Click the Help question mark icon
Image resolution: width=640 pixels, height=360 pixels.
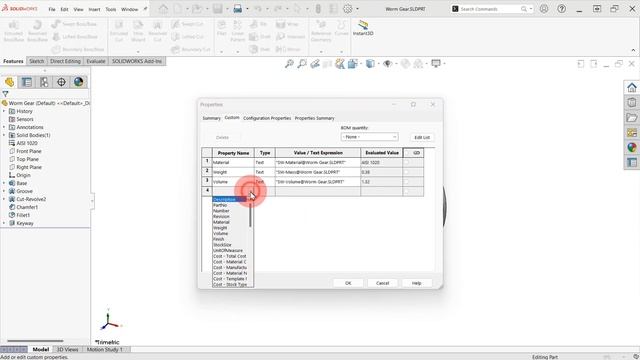click(x=562, y=9)
